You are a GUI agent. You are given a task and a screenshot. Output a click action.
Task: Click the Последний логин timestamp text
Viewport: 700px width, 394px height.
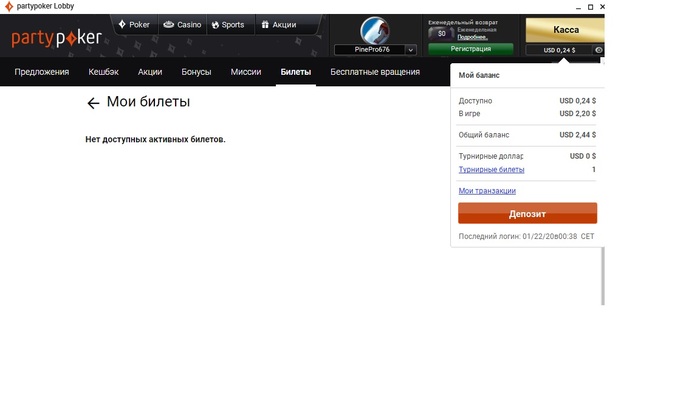pos(526,236)
